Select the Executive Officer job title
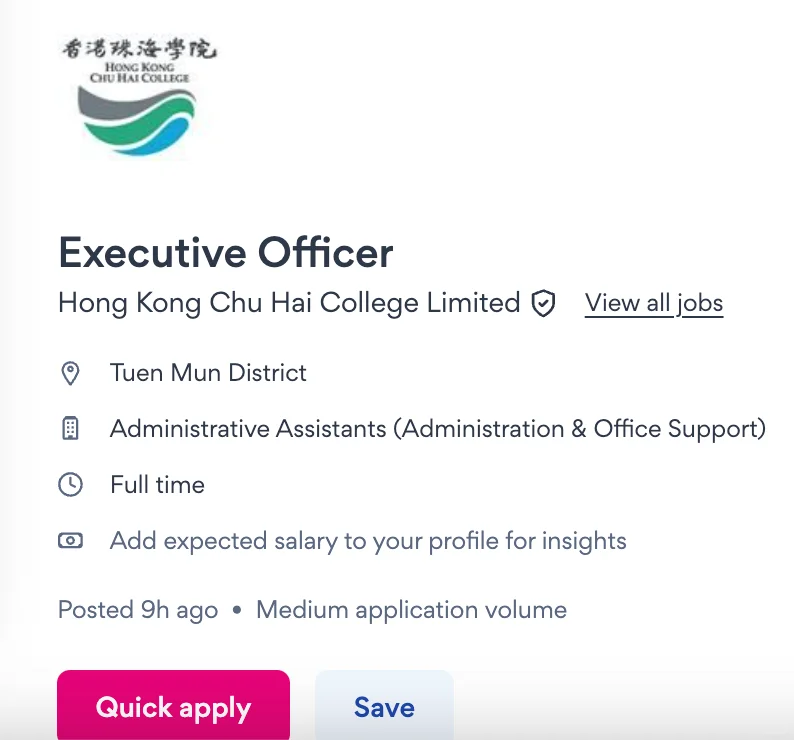Viewport: 794px width, 740px height. pos(226,252)
